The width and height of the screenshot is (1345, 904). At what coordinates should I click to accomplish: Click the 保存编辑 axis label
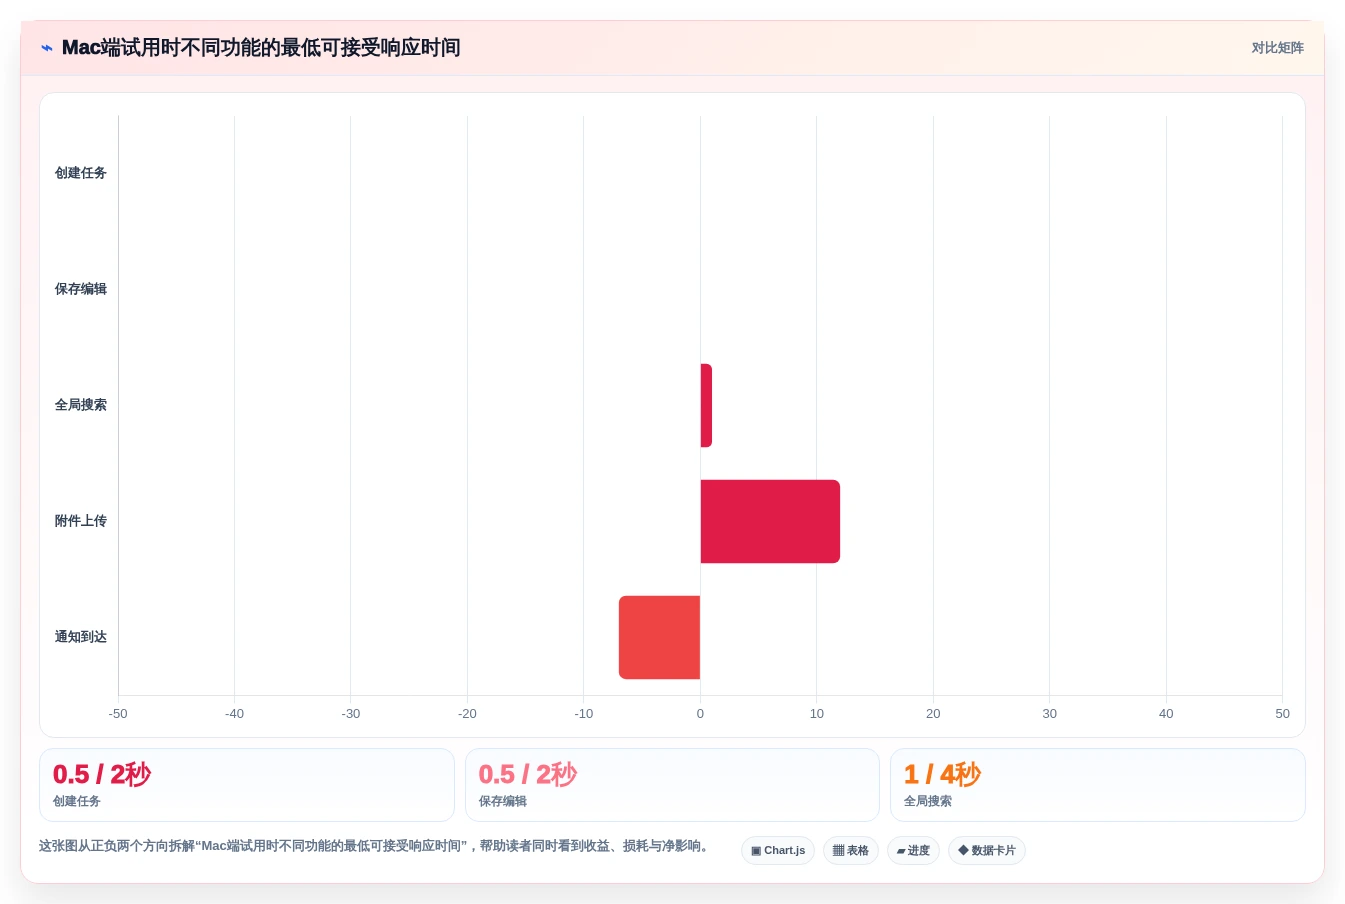pyautogui.click(x=81, y=289)
